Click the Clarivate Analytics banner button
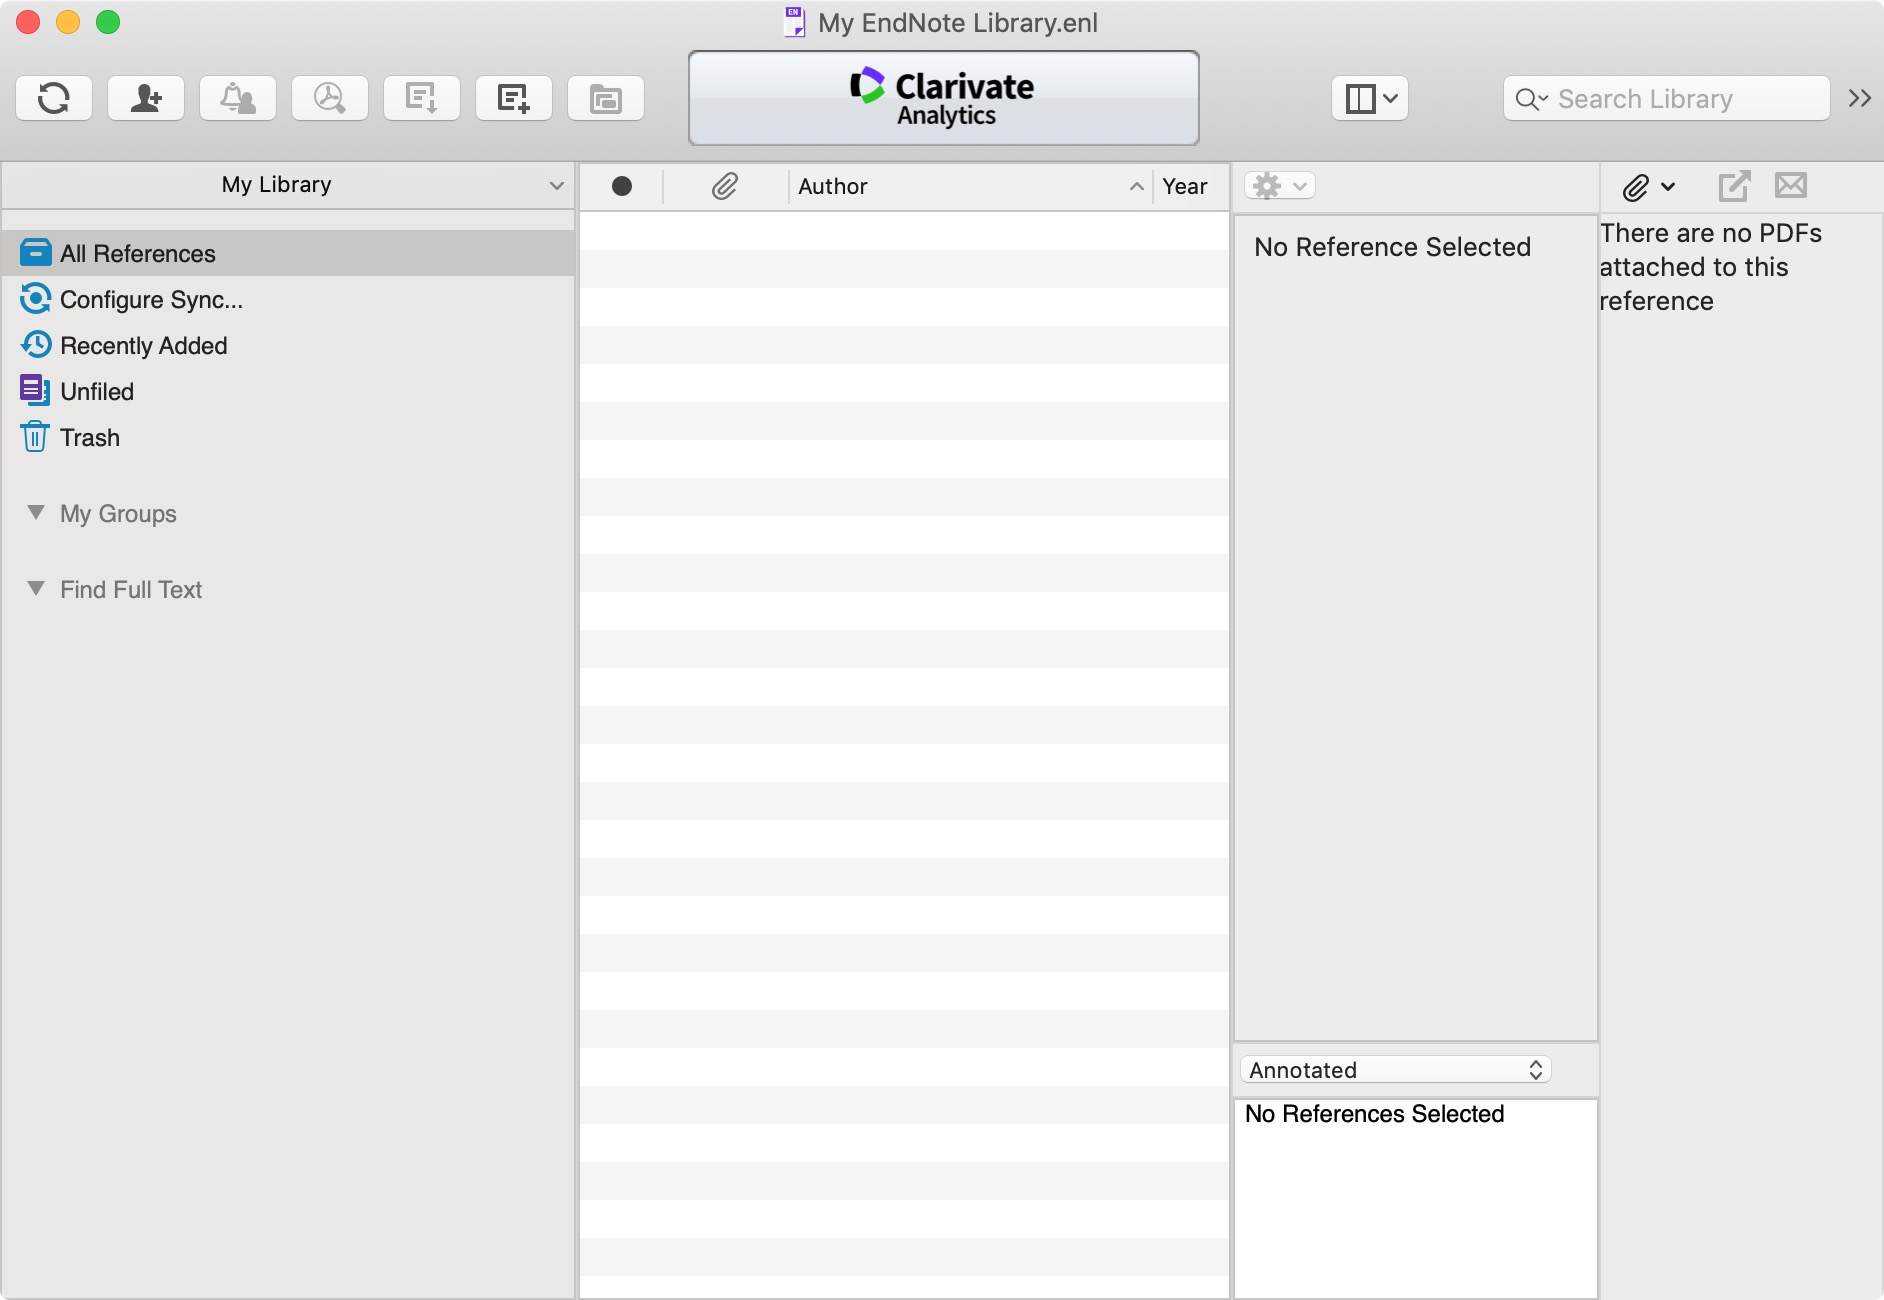 (943, 98)
